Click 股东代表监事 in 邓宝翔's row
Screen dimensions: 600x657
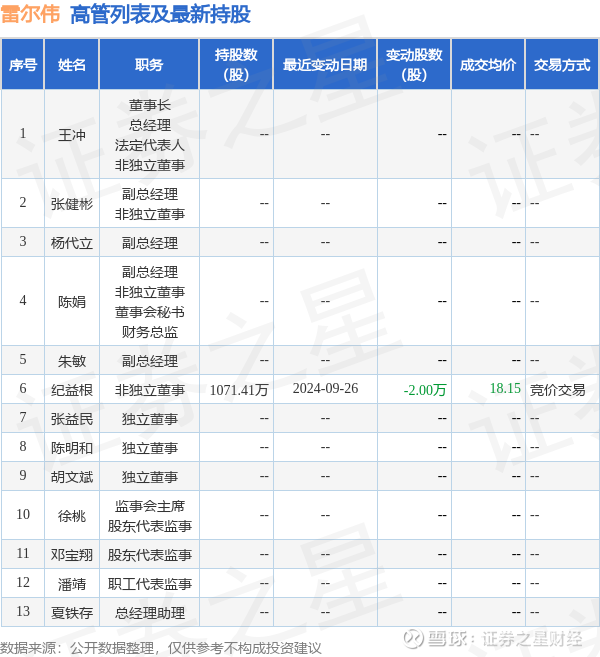(150, 555)
